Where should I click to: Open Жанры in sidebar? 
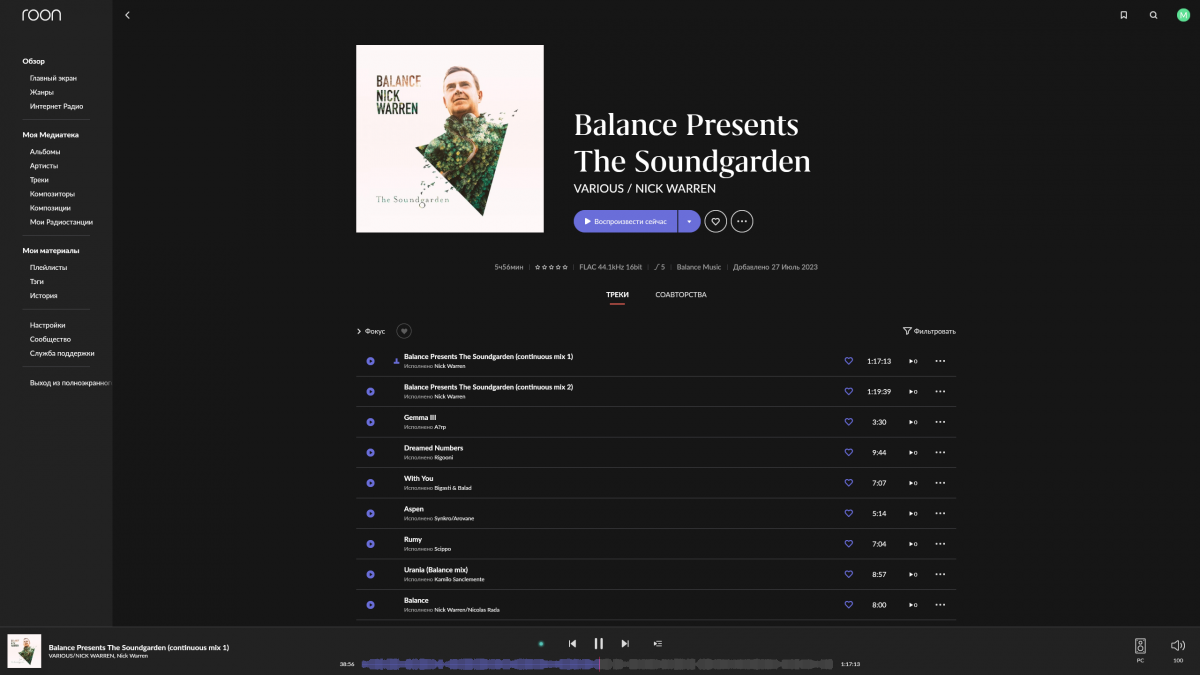(x=41, y=92)
